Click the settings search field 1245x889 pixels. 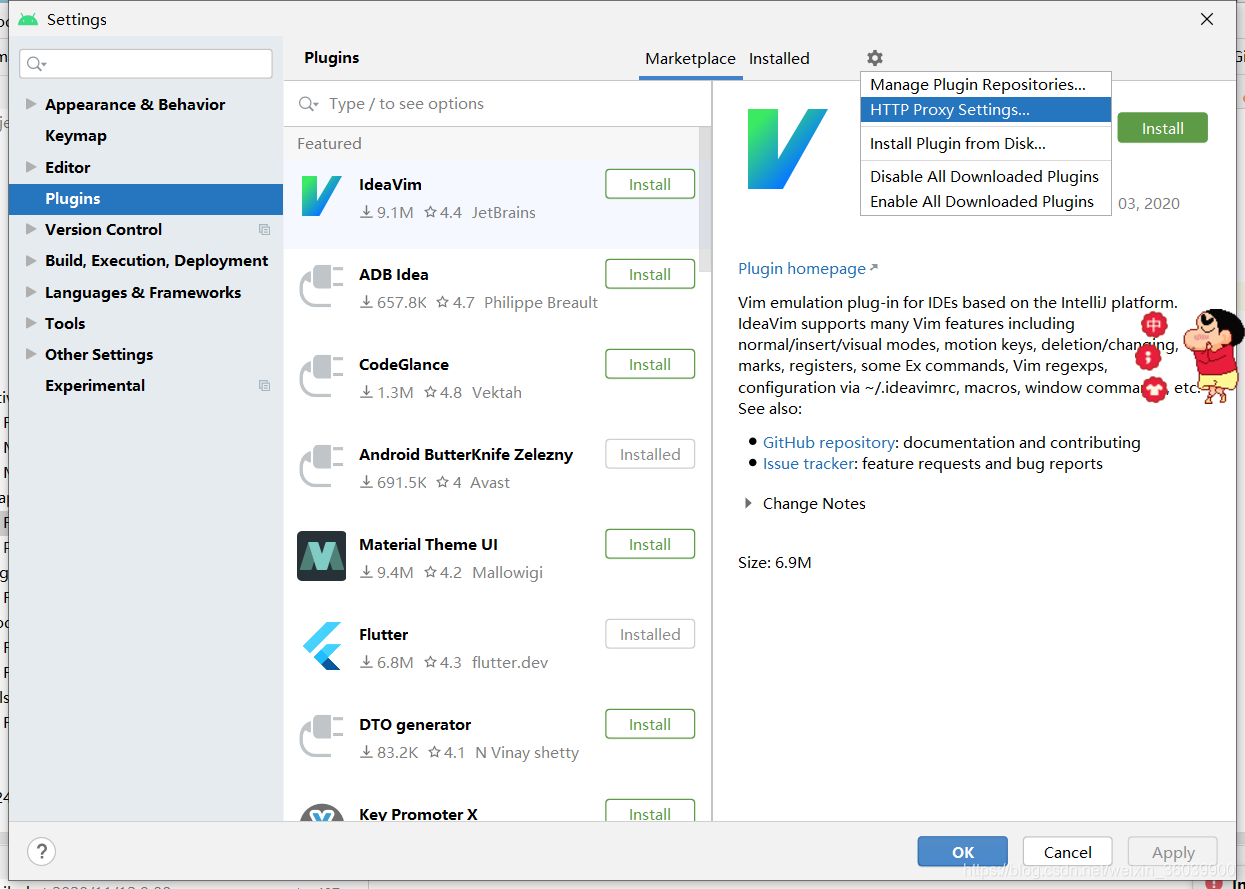146,64
